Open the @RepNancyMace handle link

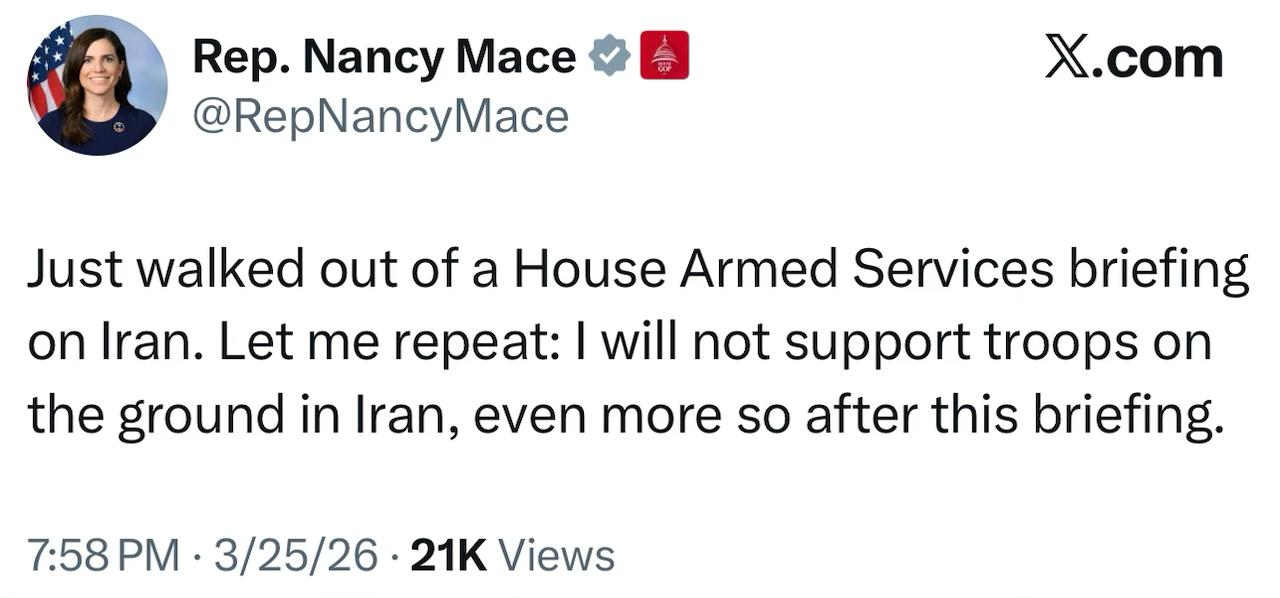pos(380,117)
